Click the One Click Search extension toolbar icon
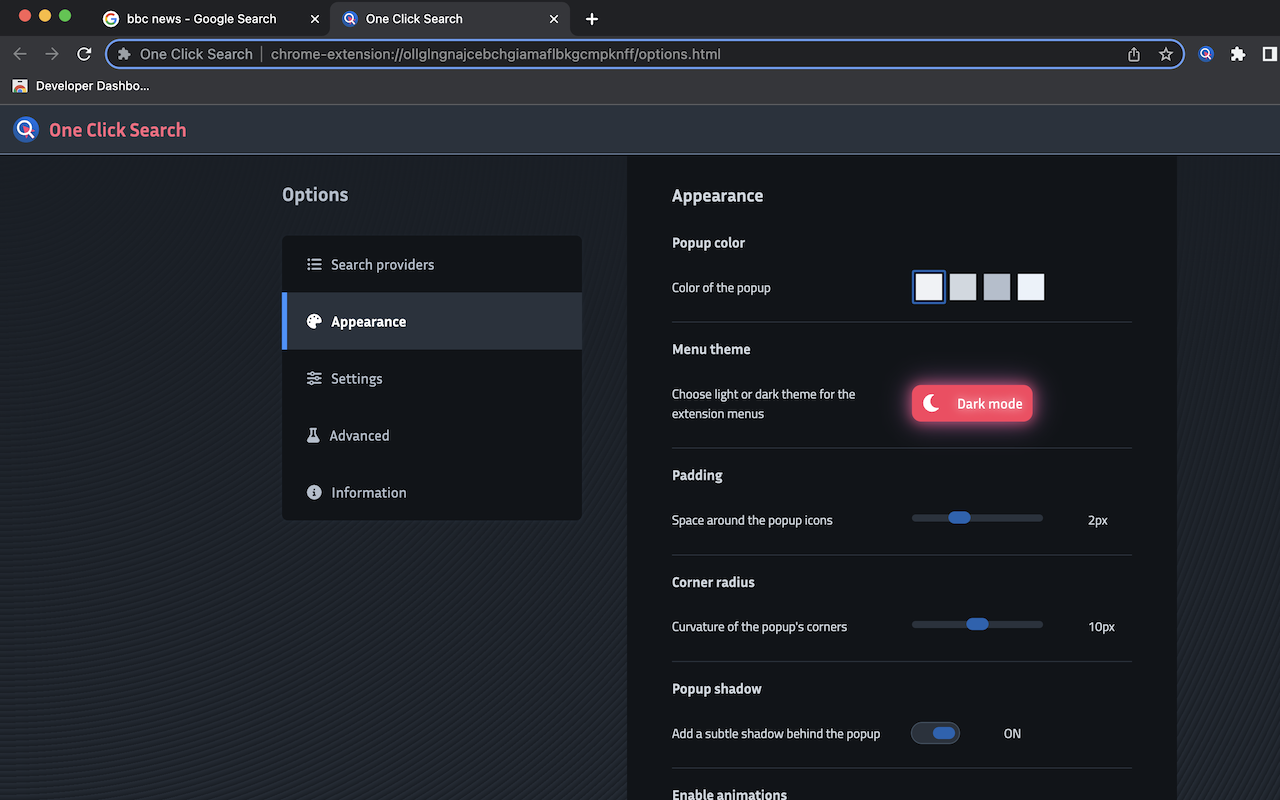 [x=1206, y=54]
